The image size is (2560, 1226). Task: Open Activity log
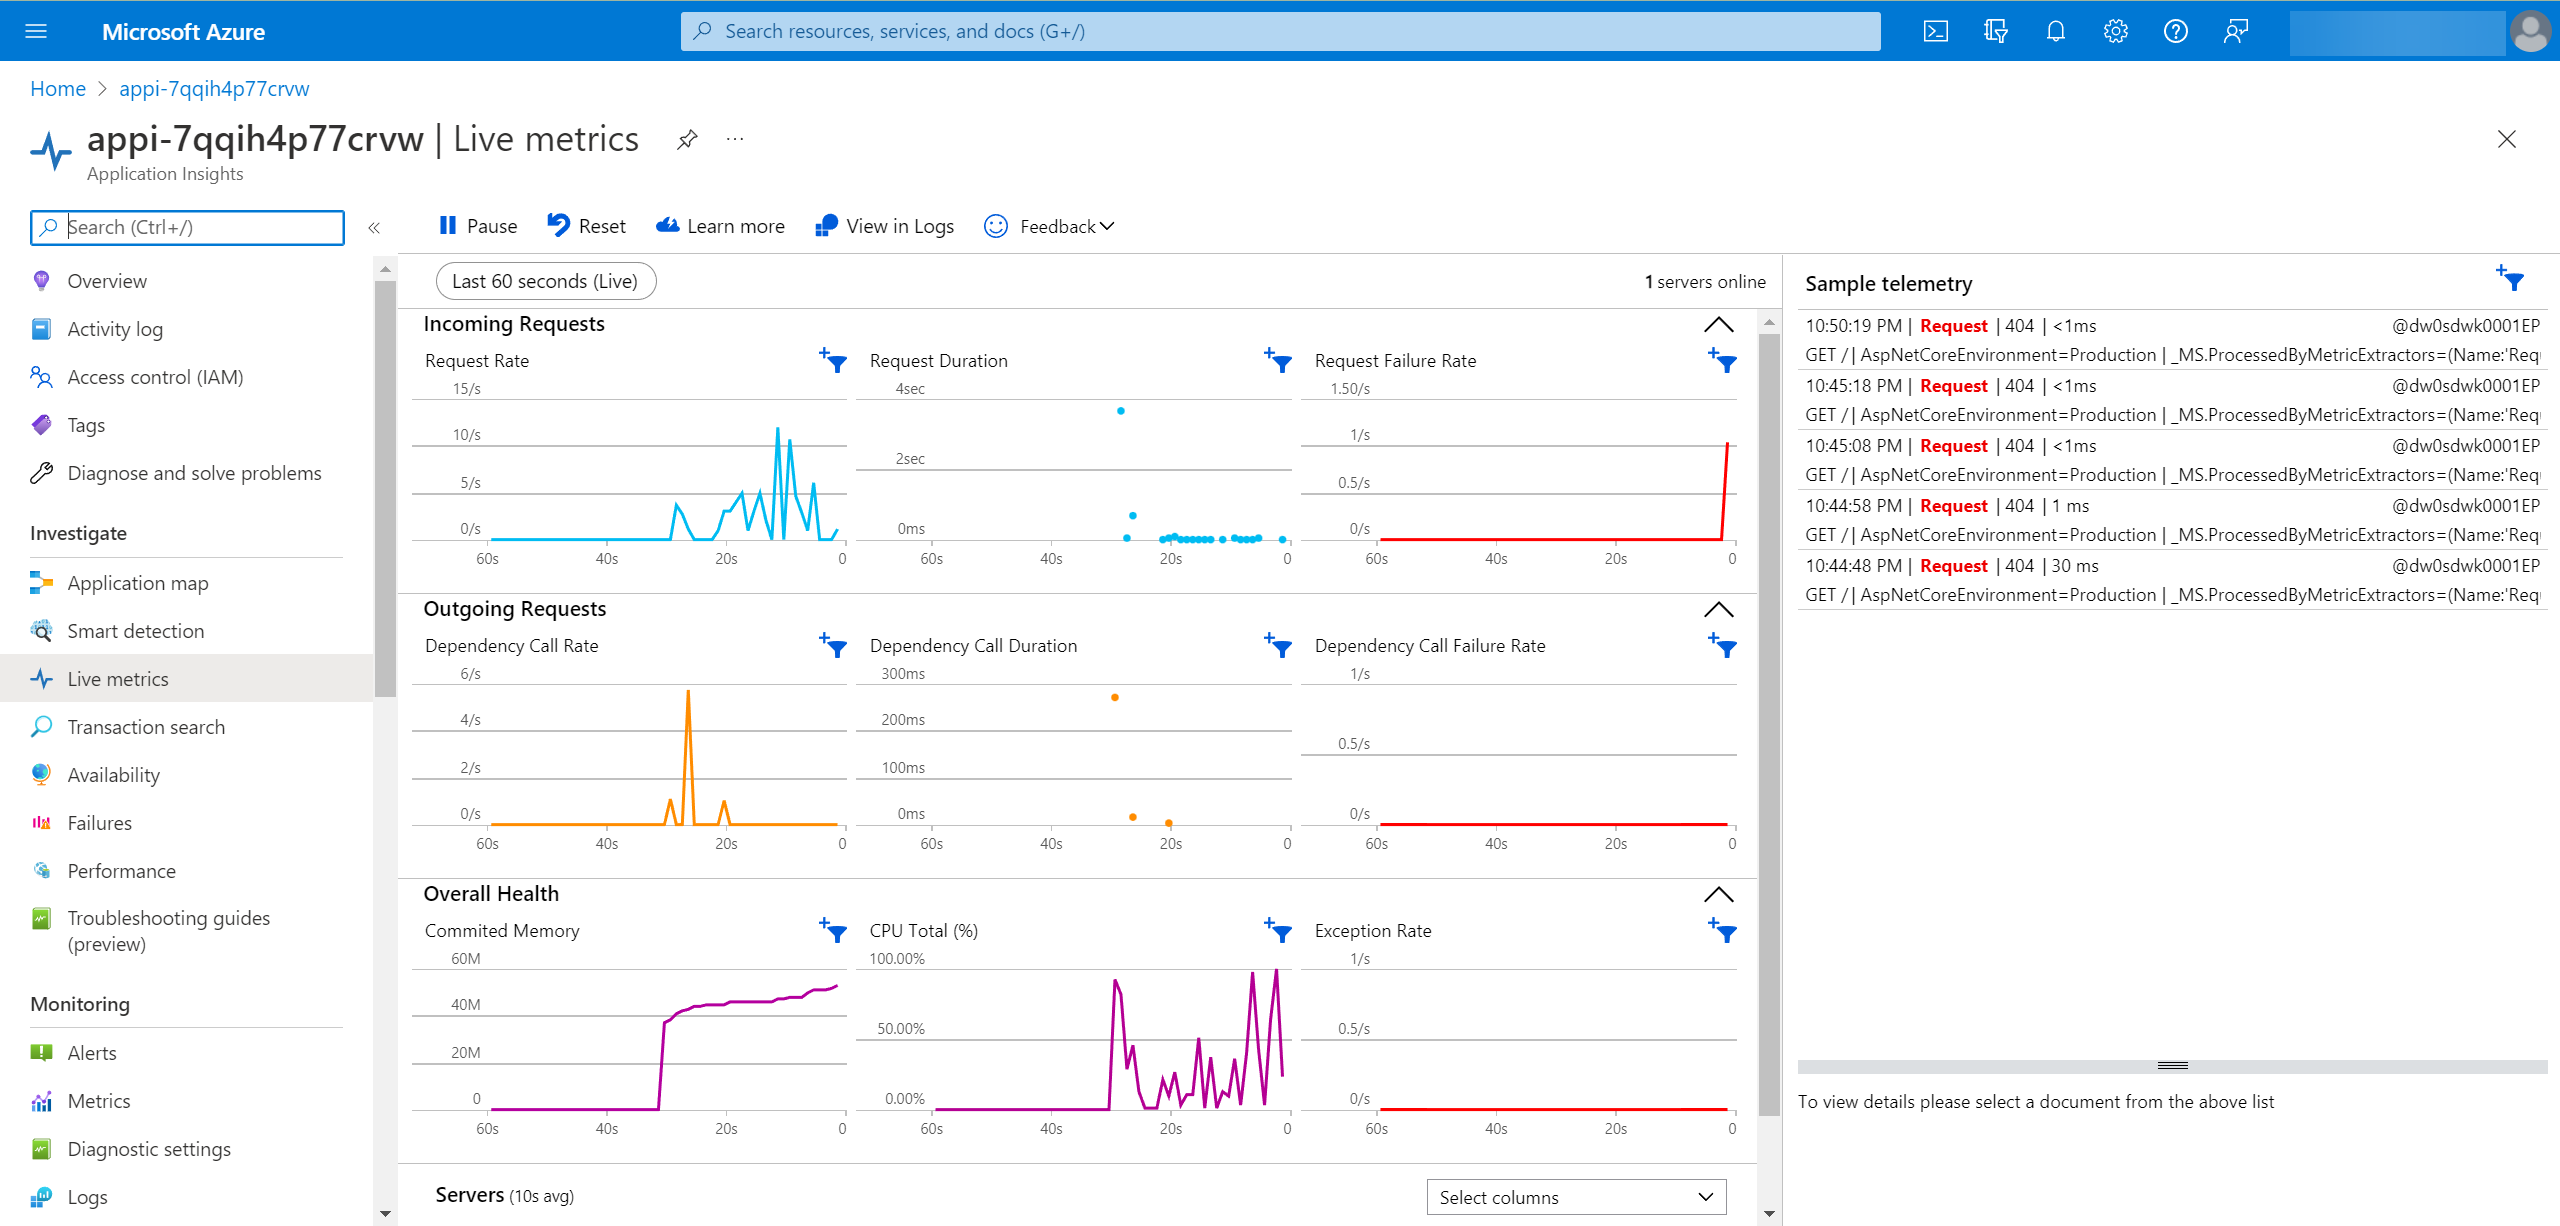tap(186, 329)
